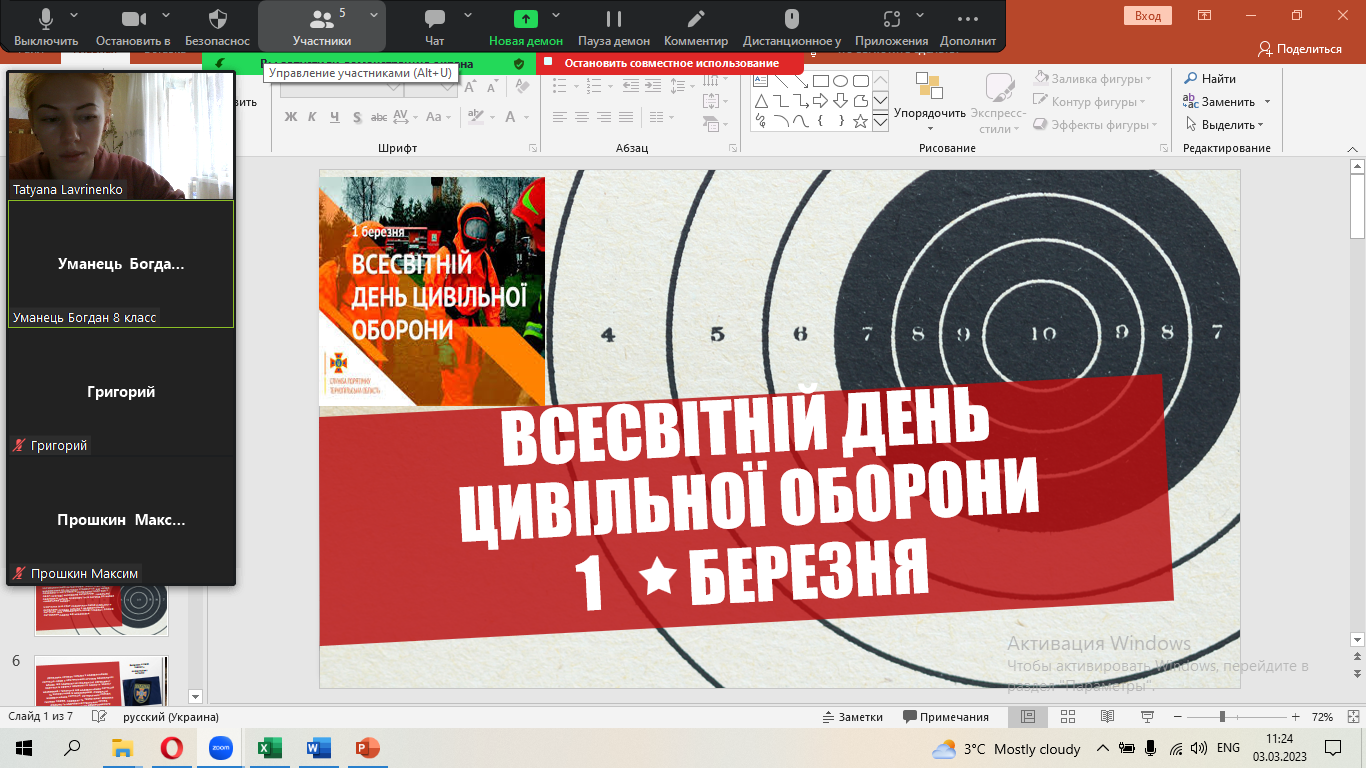The height and width of the screenshot is (768, 1366).
Task: Toggle Underline formatting (Ч)
Action: click(334, 117)
